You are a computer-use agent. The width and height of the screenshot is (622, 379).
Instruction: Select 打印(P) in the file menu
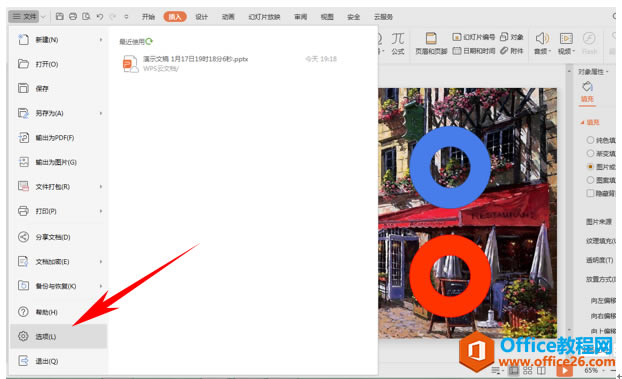pyautogui.click(x=59, y=211)
